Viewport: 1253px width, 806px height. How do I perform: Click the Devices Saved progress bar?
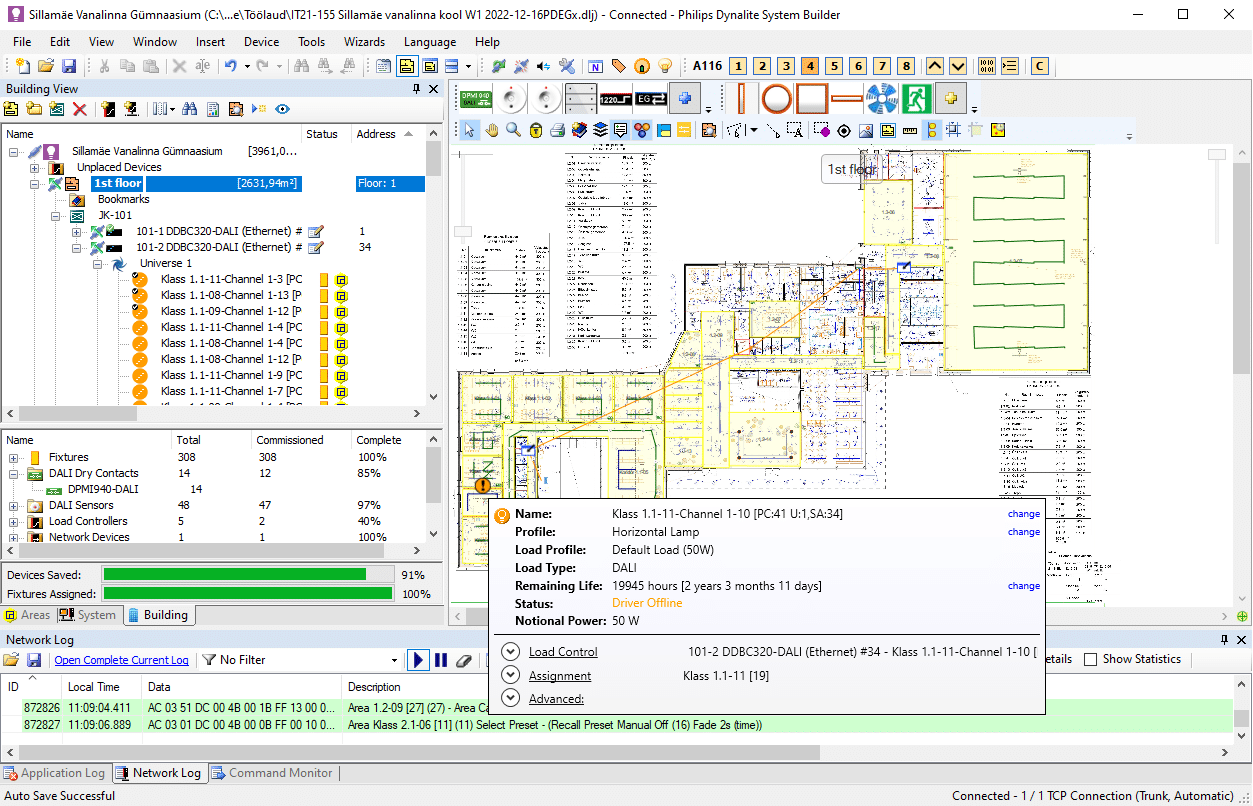pyautogui.click(x=247, y=574)
